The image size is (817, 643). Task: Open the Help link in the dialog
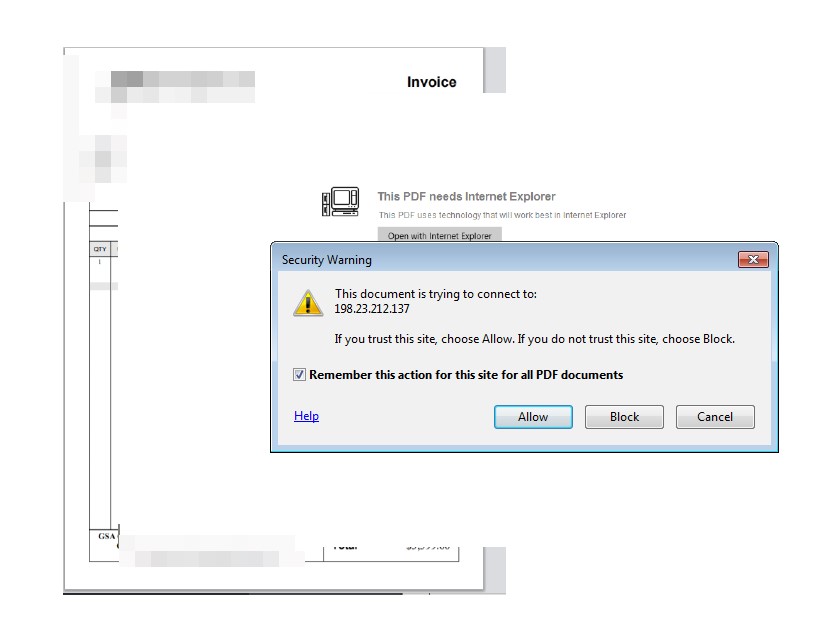coord(306,416)
